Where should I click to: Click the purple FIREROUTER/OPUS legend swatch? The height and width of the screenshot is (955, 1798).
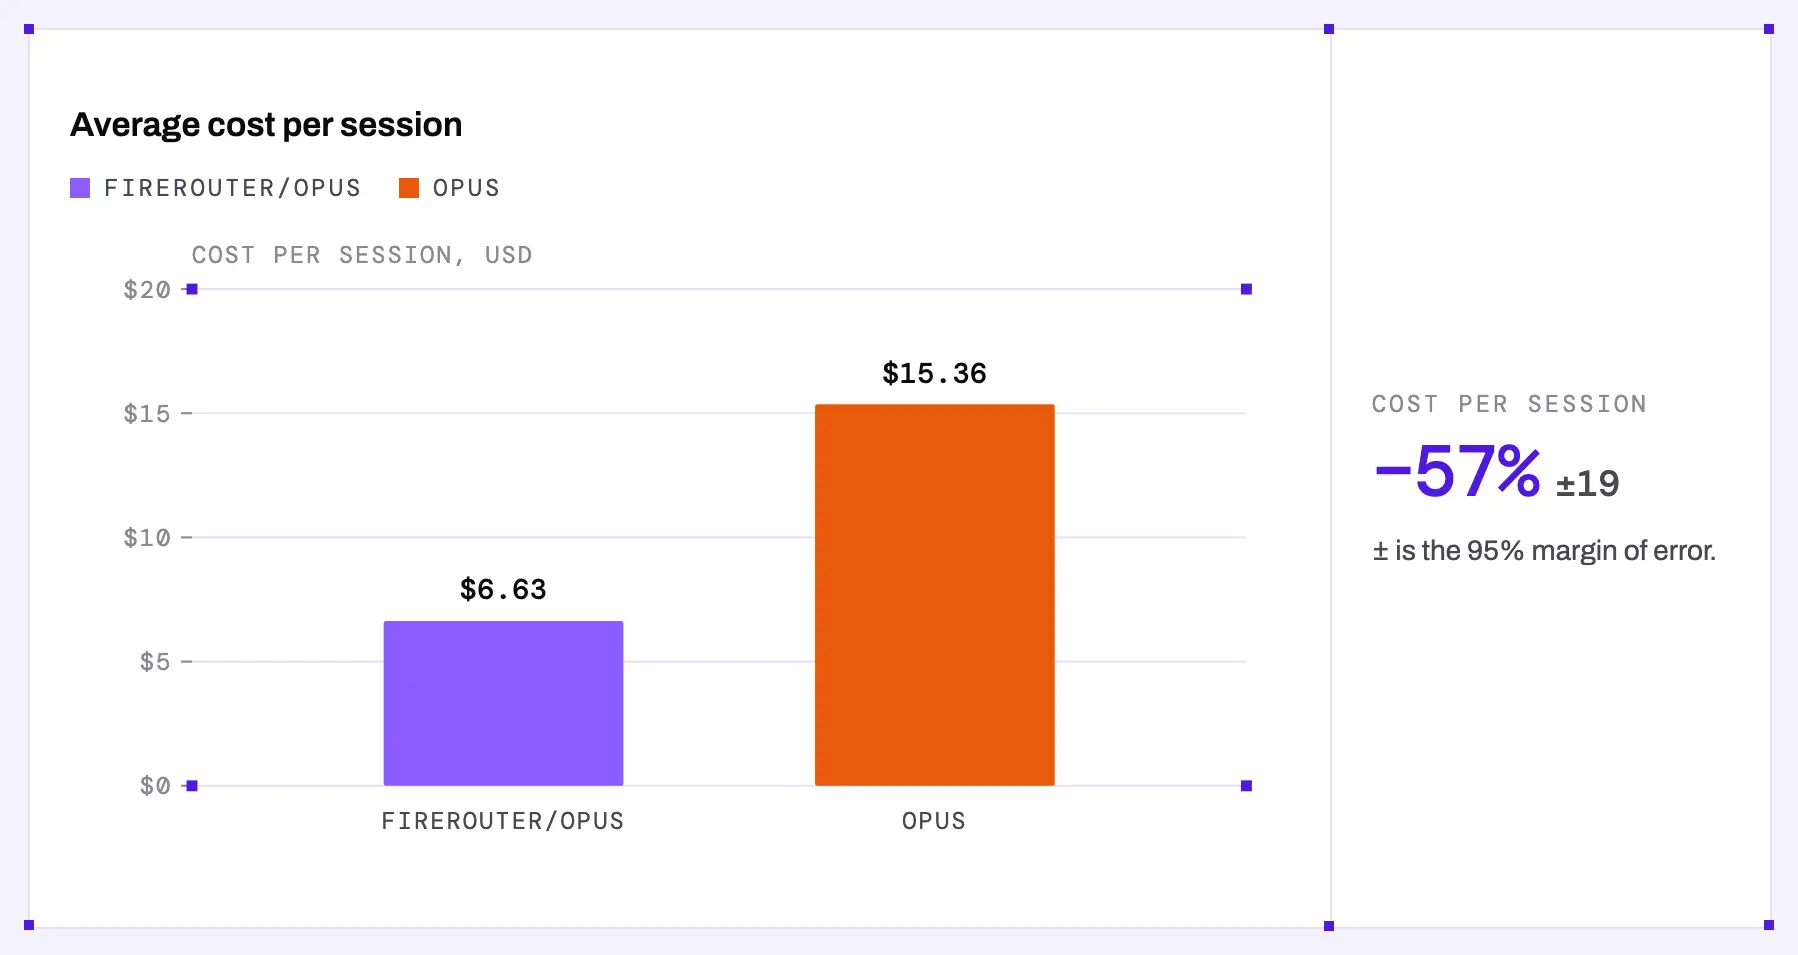point(80,188)
